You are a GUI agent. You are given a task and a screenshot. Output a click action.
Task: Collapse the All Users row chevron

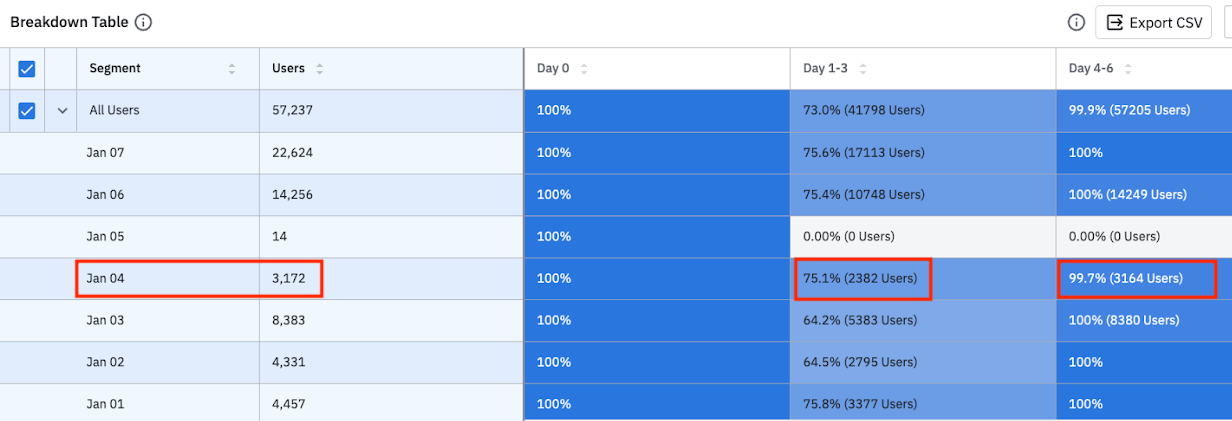tap(62, 111)
